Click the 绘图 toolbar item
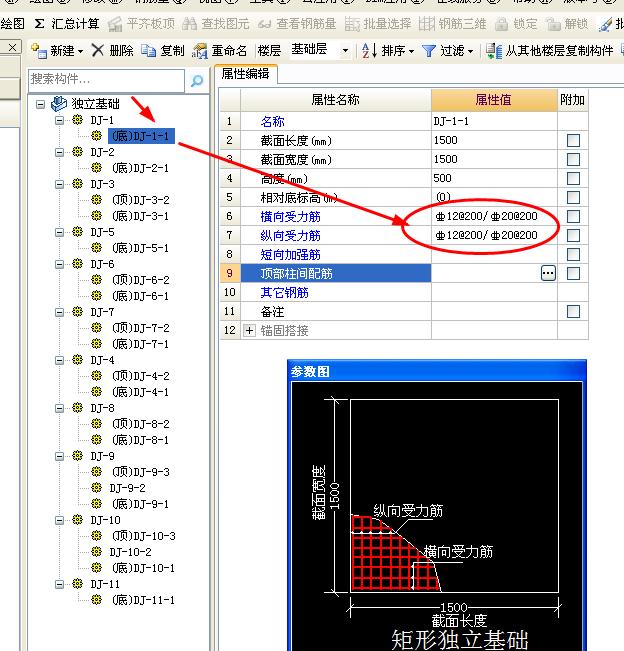The height and width of the screenshot is (651, 624). (12, 24)
